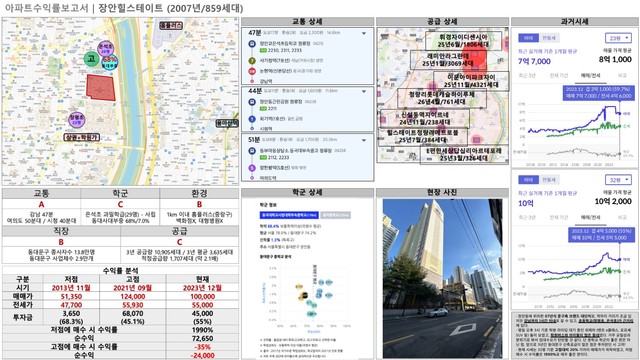
Task: Open the 최근 3년 tab in the 23평 chart
Action: 527,76
